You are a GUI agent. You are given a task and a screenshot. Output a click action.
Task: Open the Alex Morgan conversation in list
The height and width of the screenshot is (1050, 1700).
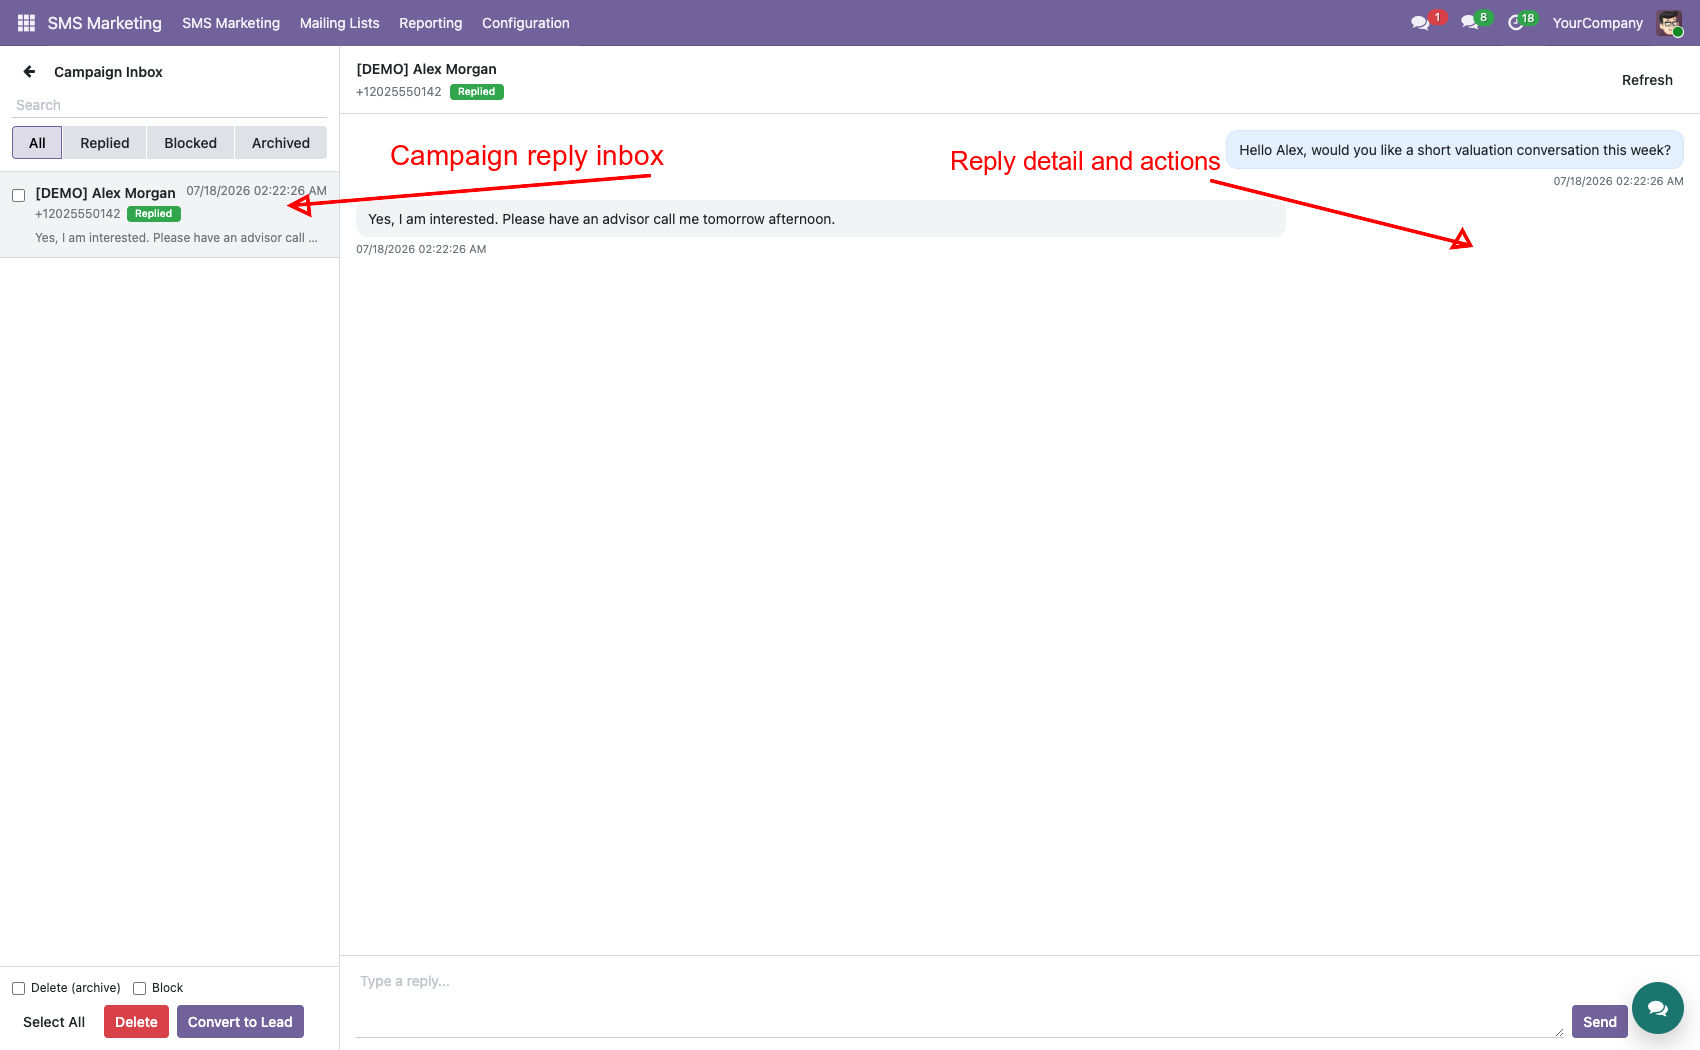(x=170, y=214)
